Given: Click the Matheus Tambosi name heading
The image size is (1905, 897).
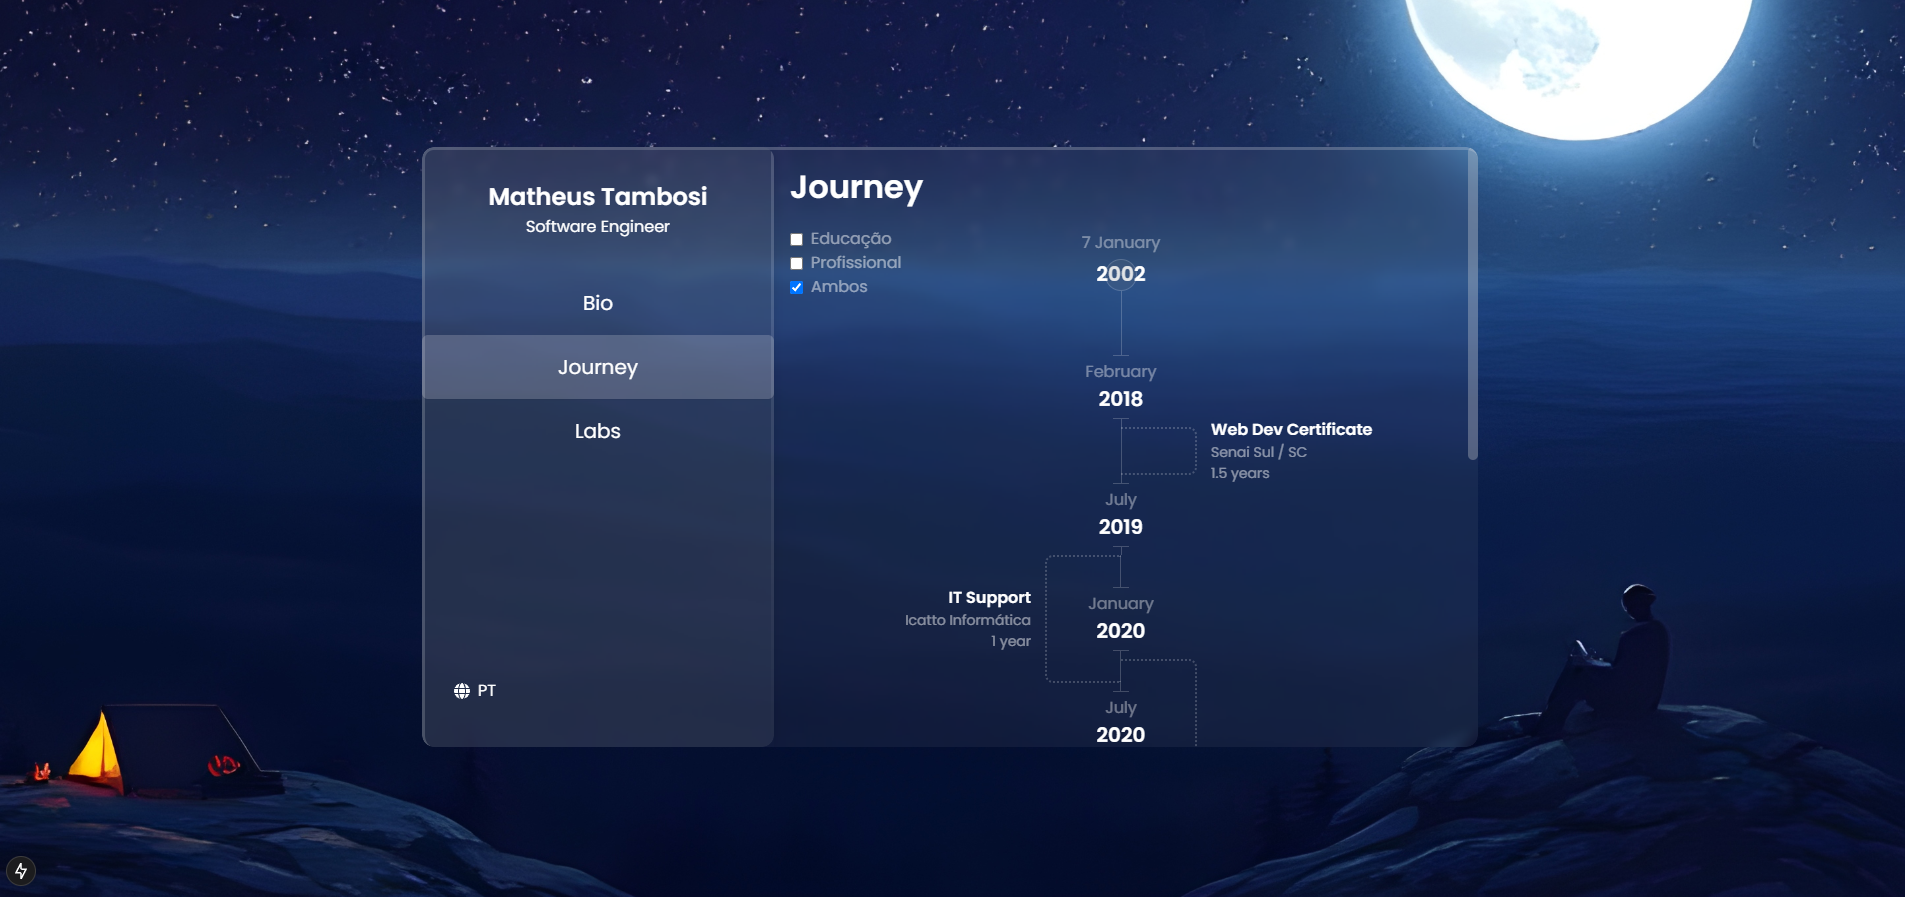Looking at the screenshot, I should point(598,196).
